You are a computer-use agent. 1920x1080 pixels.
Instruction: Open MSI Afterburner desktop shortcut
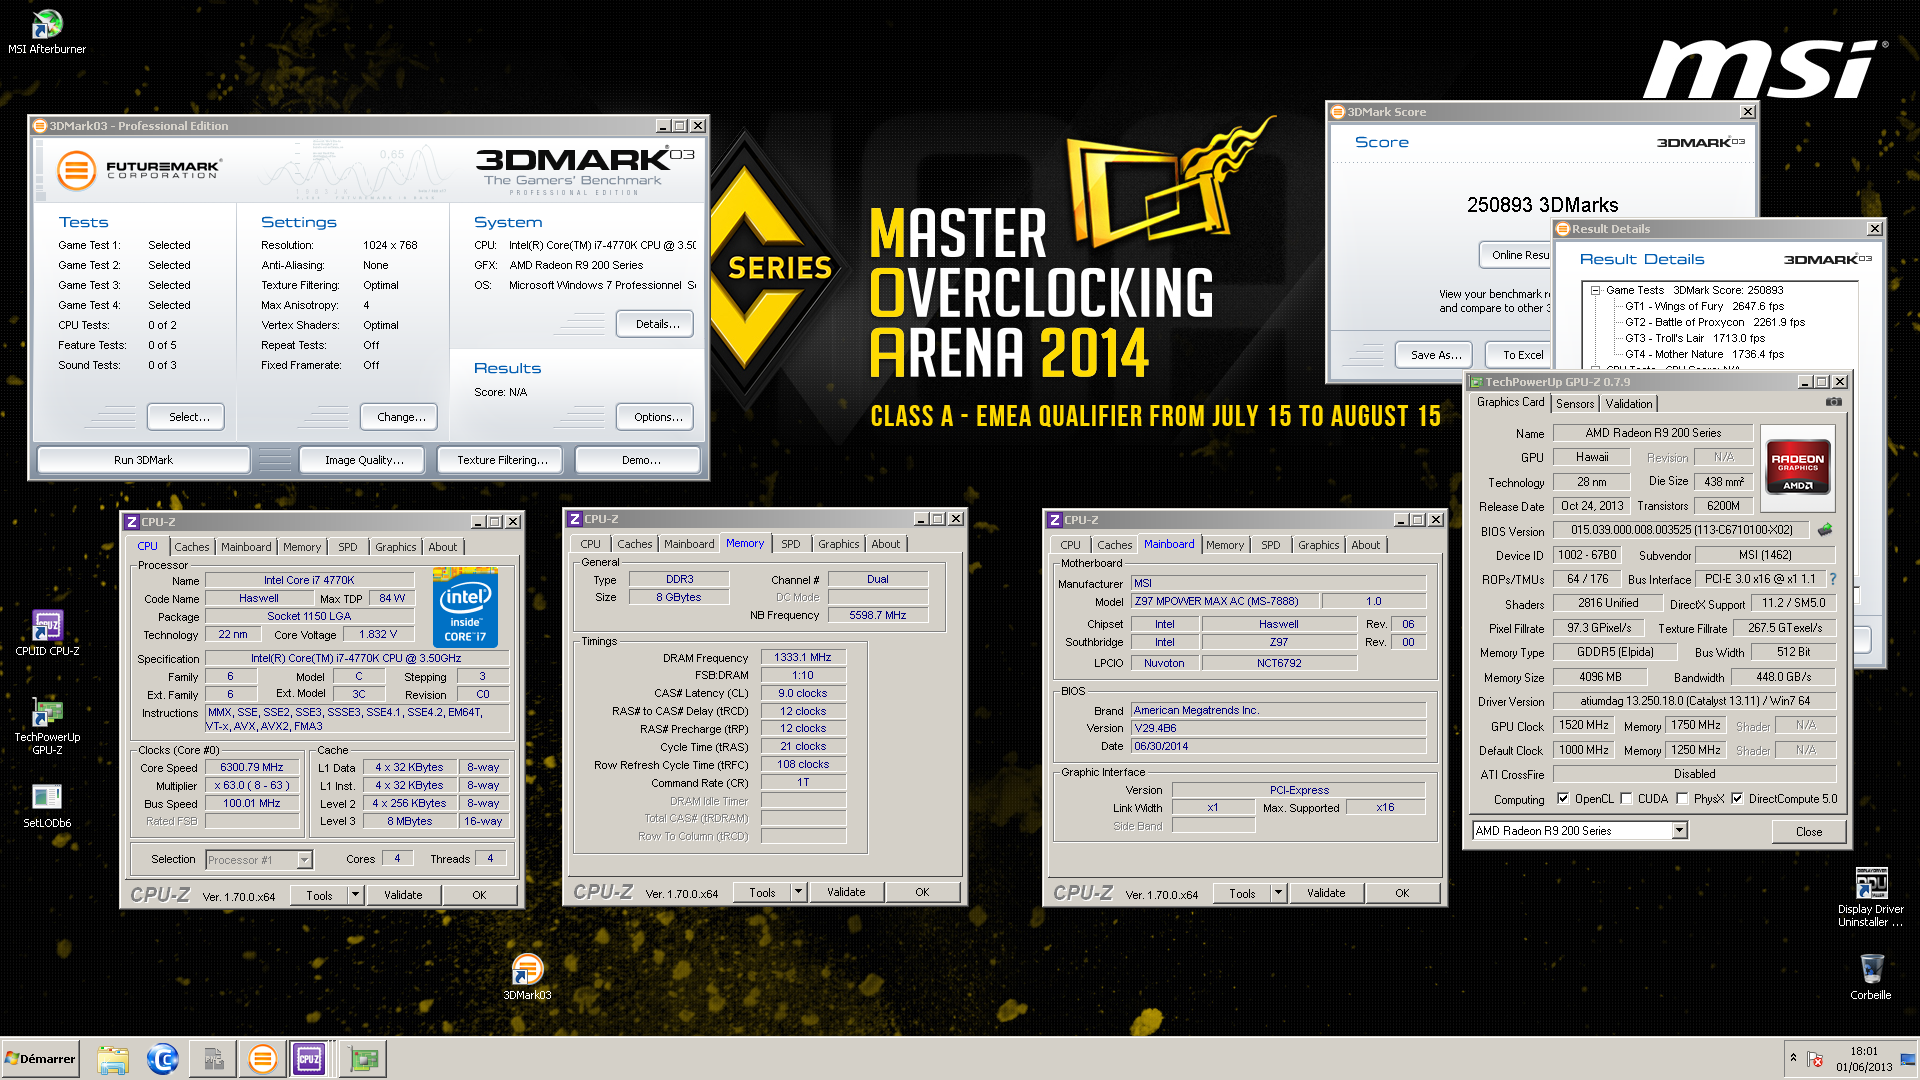(x=47, y=32)
